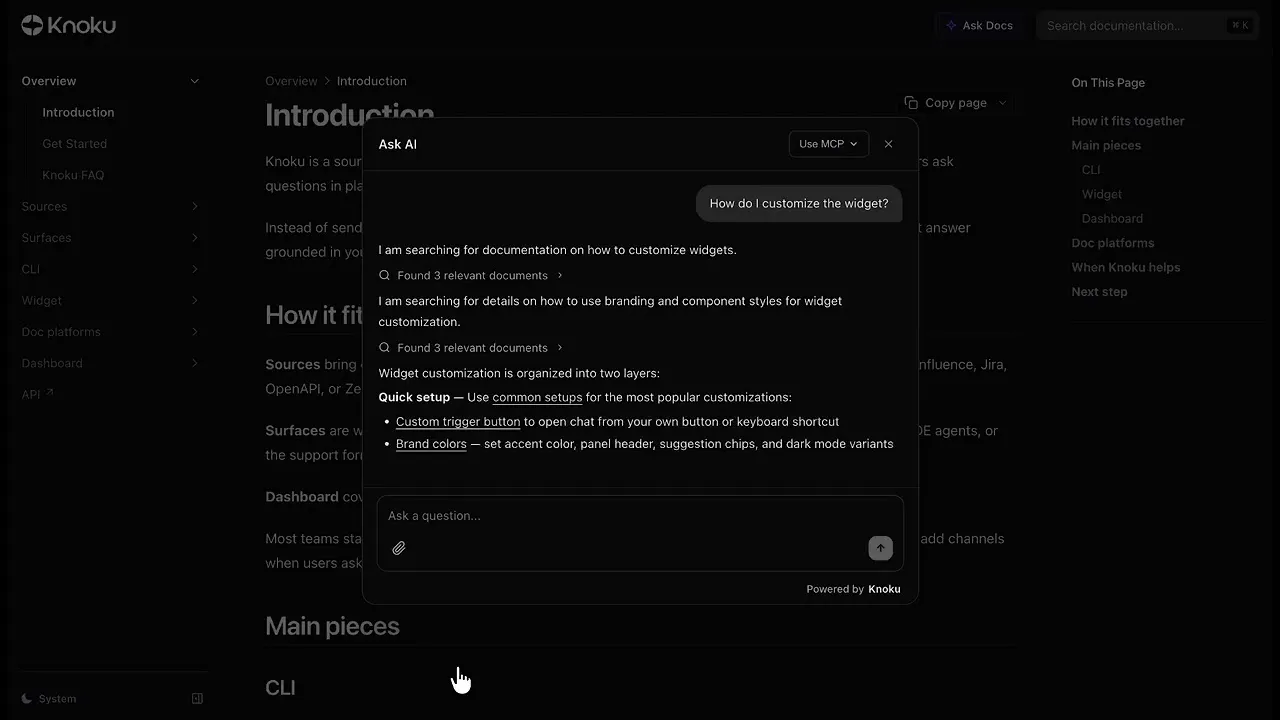Click search icon beside first Found 3 documents
The width and height of the screenshot is (1280, 720).
pos(385,276)
